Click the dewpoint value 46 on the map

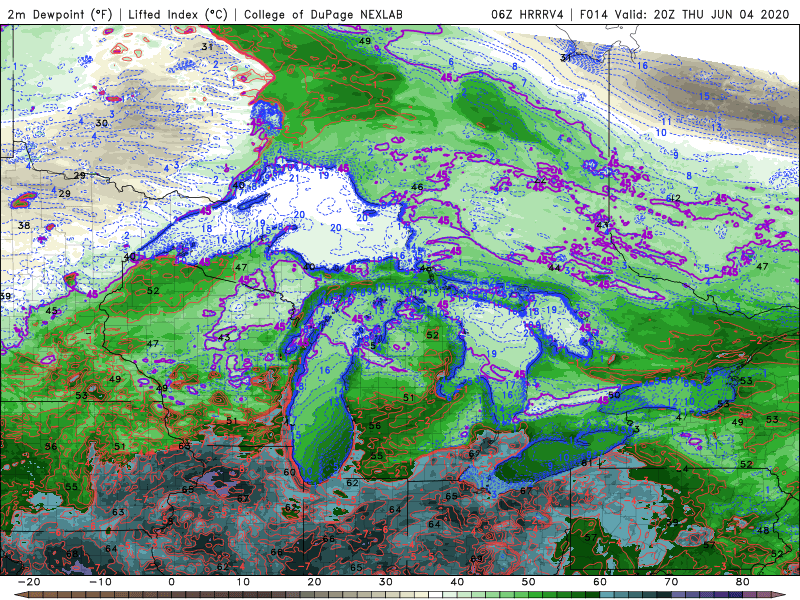(417, 187)
